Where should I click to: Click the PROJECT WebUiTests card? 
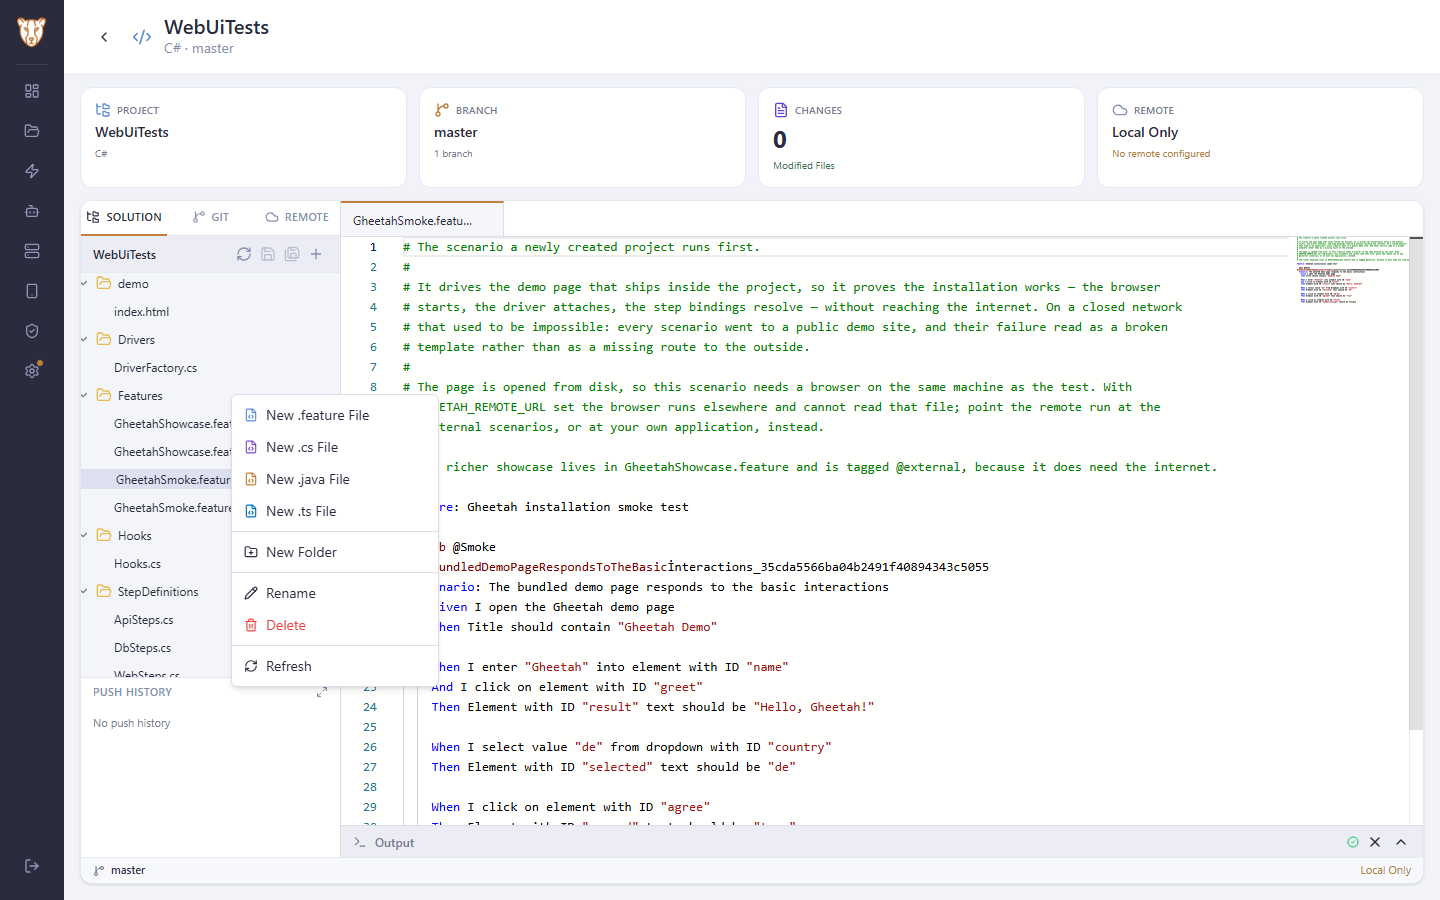[x=243, y=137]
